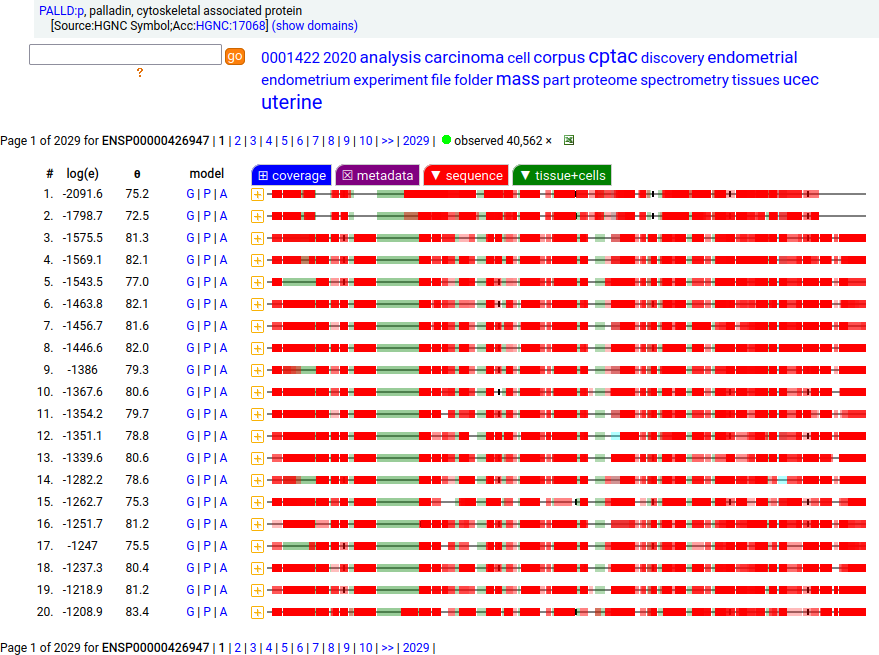Screen dimensions: 879x655
Task: Click the 'cptac' tag
Action: pos(613,56)
